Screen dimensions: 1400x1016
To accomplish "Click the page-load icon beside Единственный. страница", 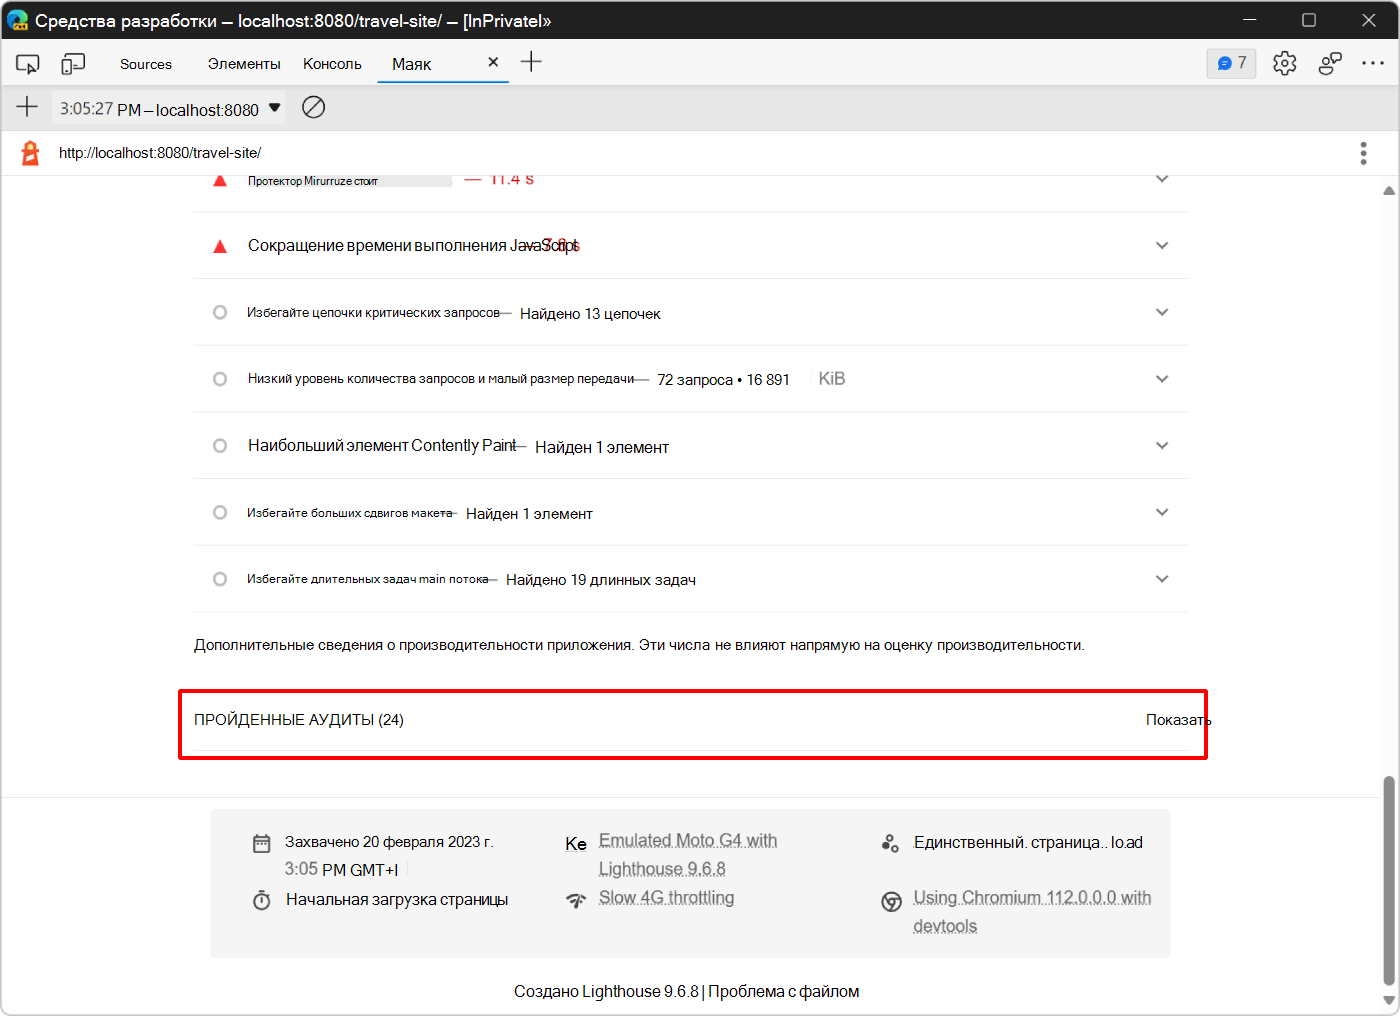I will (890, 843).
